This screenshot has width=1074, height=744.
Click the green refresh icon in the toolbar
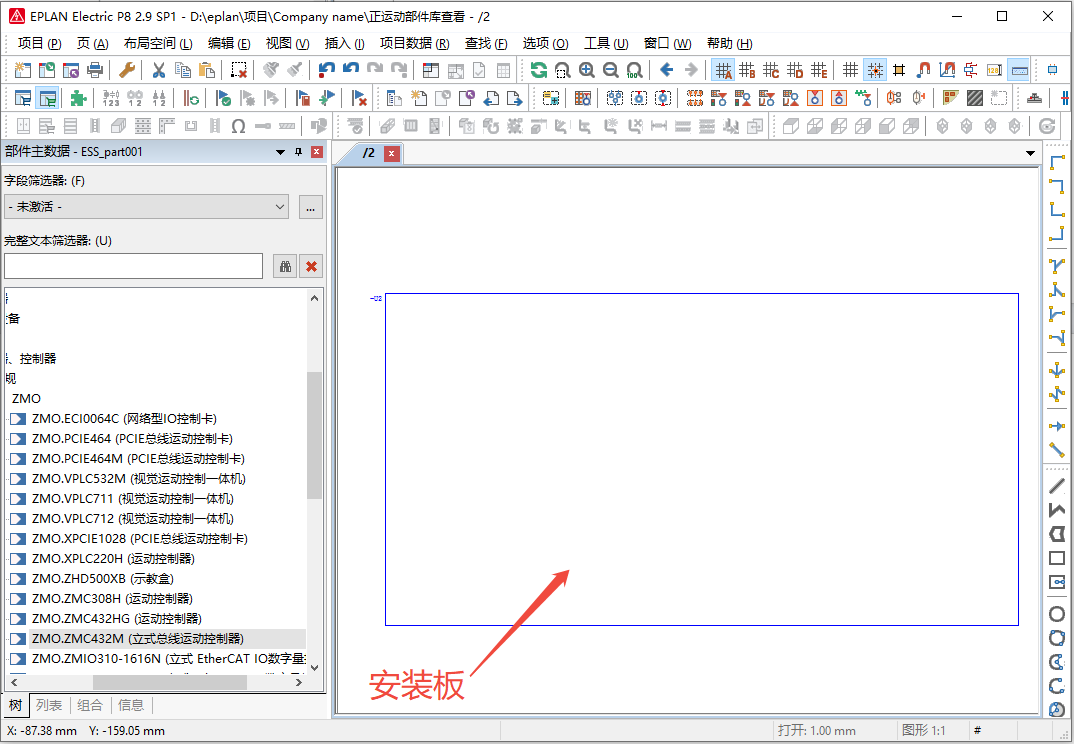(538, 70)
